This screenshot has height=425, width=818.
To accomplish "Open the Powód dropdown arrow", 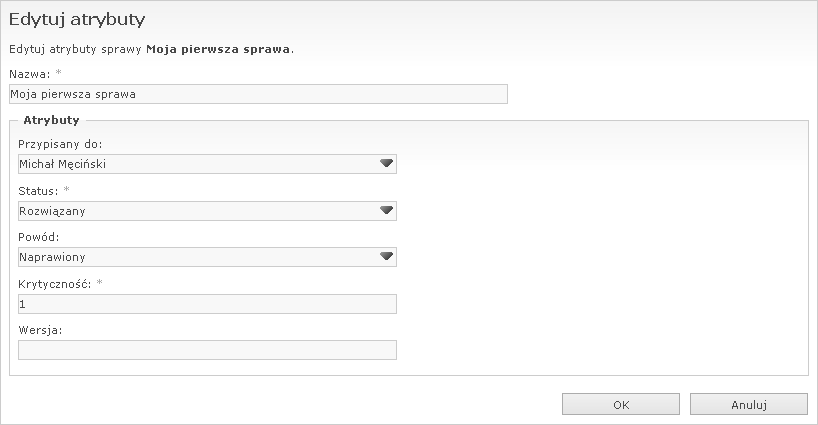I will [x=387, y=257].
